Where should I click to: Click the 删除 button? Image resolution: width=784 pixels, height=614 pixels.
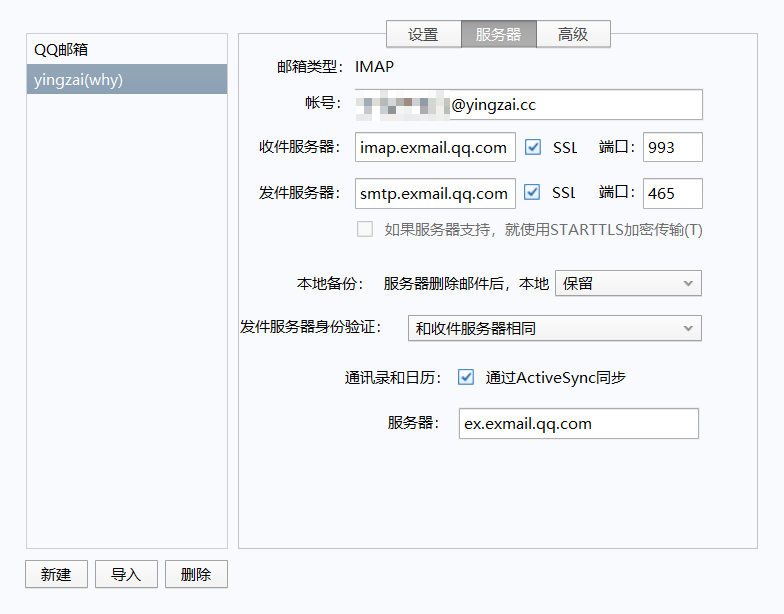(196, 574)
